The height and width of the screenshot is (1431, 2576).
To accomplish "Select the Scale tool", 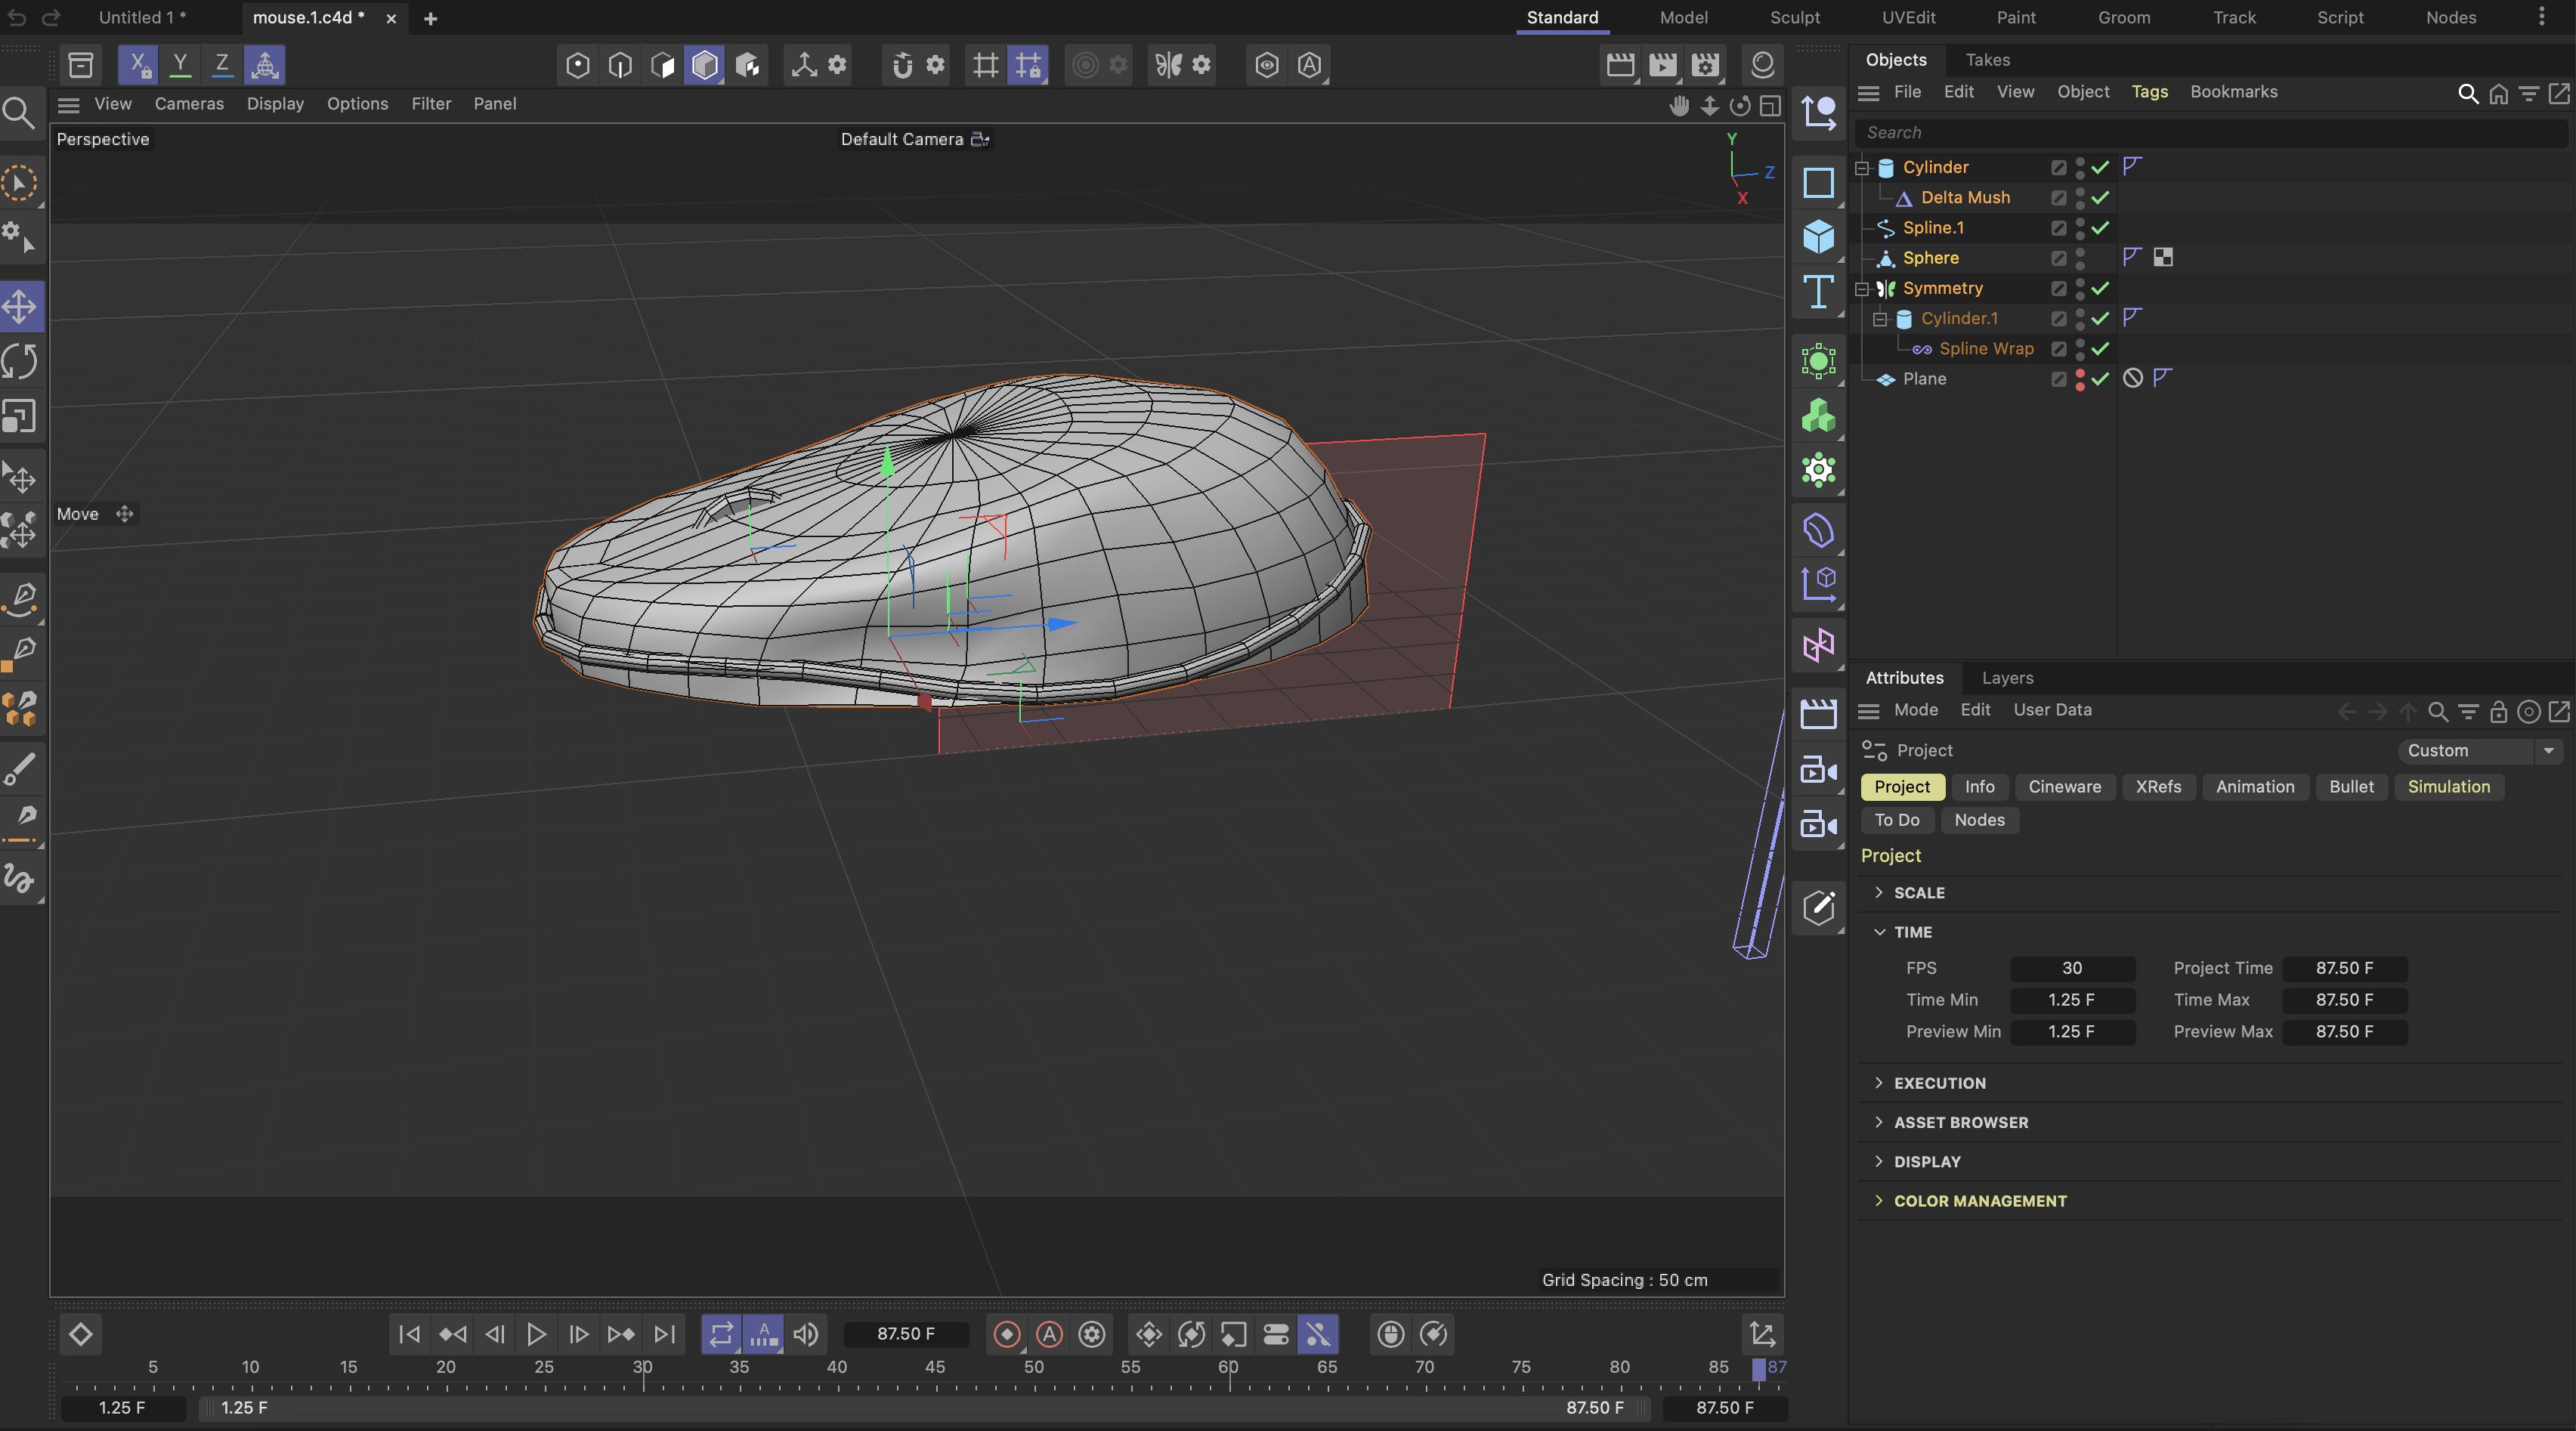I will pos(20,417).
